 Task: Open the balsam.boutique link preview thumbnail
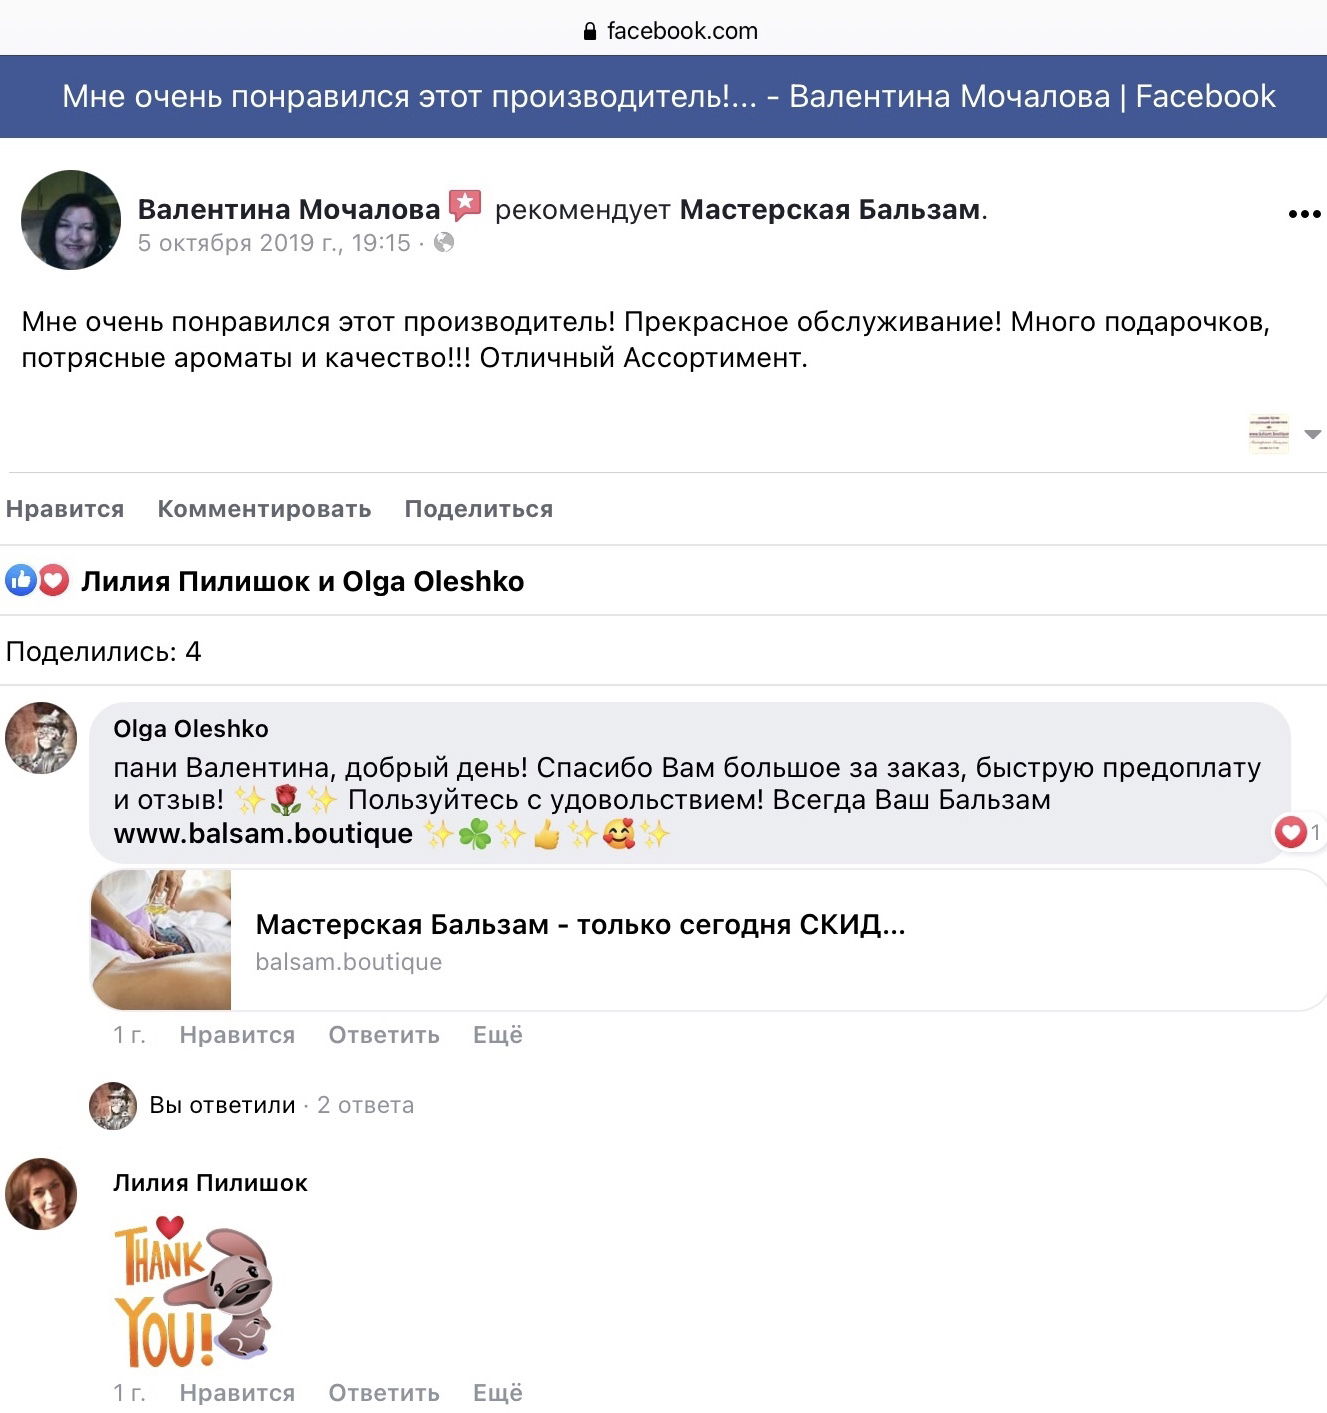click(161, 940)
